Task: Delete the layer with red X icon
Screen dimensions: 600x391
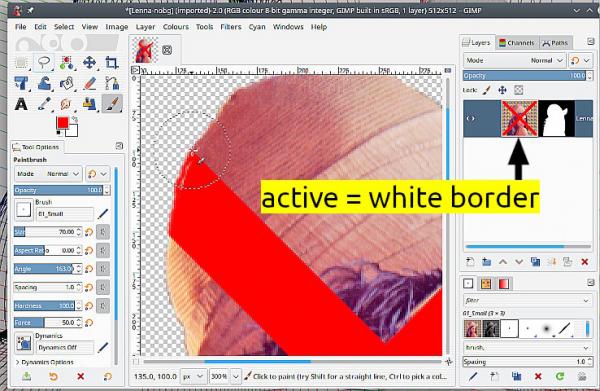Action: point(584,262)
